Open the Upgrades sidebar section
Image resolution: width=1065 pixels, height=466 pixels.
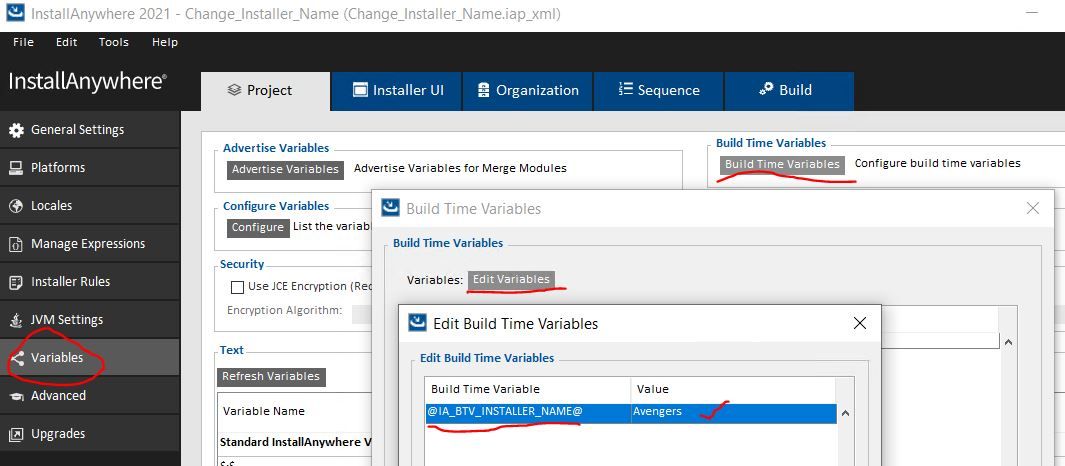click(90, 433)
